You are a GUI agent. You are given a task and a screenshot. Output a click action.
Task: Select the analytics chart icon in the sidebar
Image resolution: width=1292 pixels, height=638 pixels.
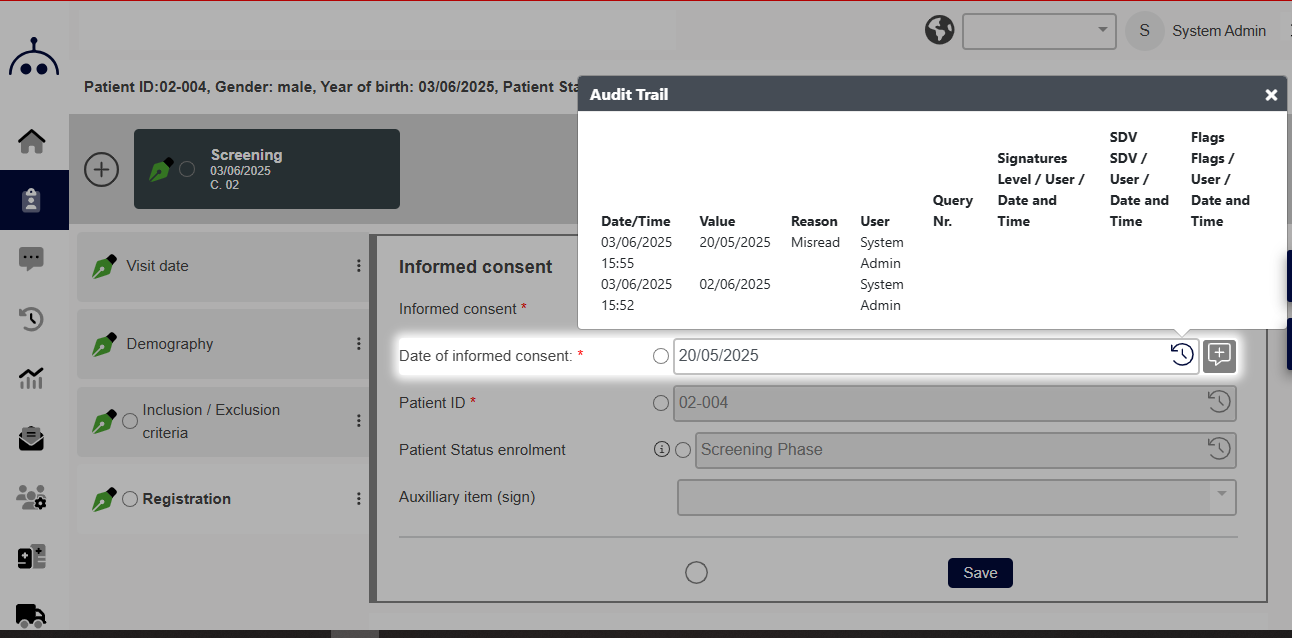pyautogui.click(x=30, y=379)
